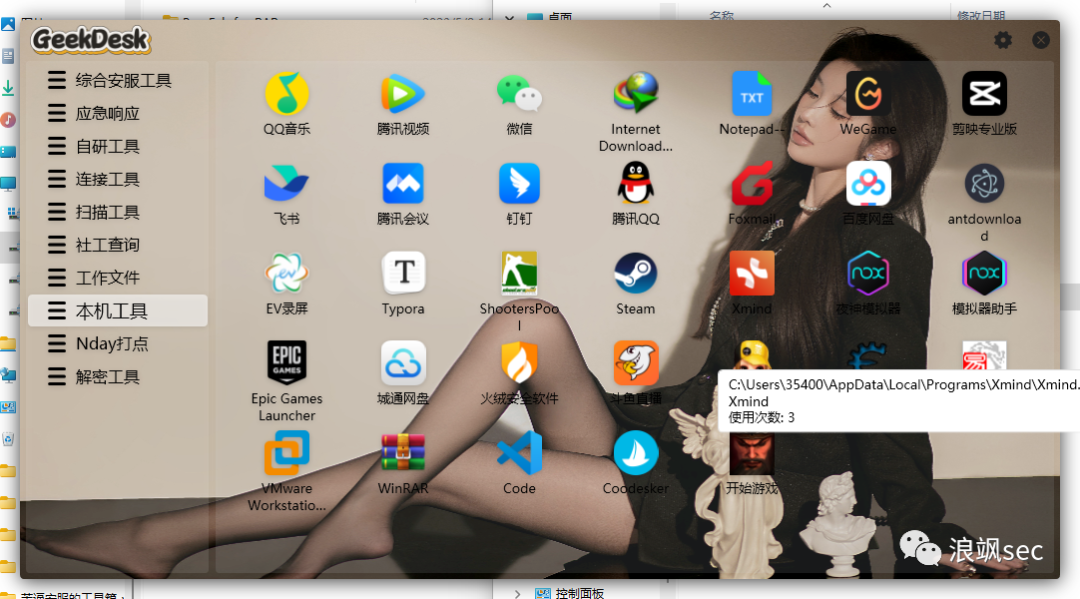Open the WinRAR archive icon

[403, 453]
